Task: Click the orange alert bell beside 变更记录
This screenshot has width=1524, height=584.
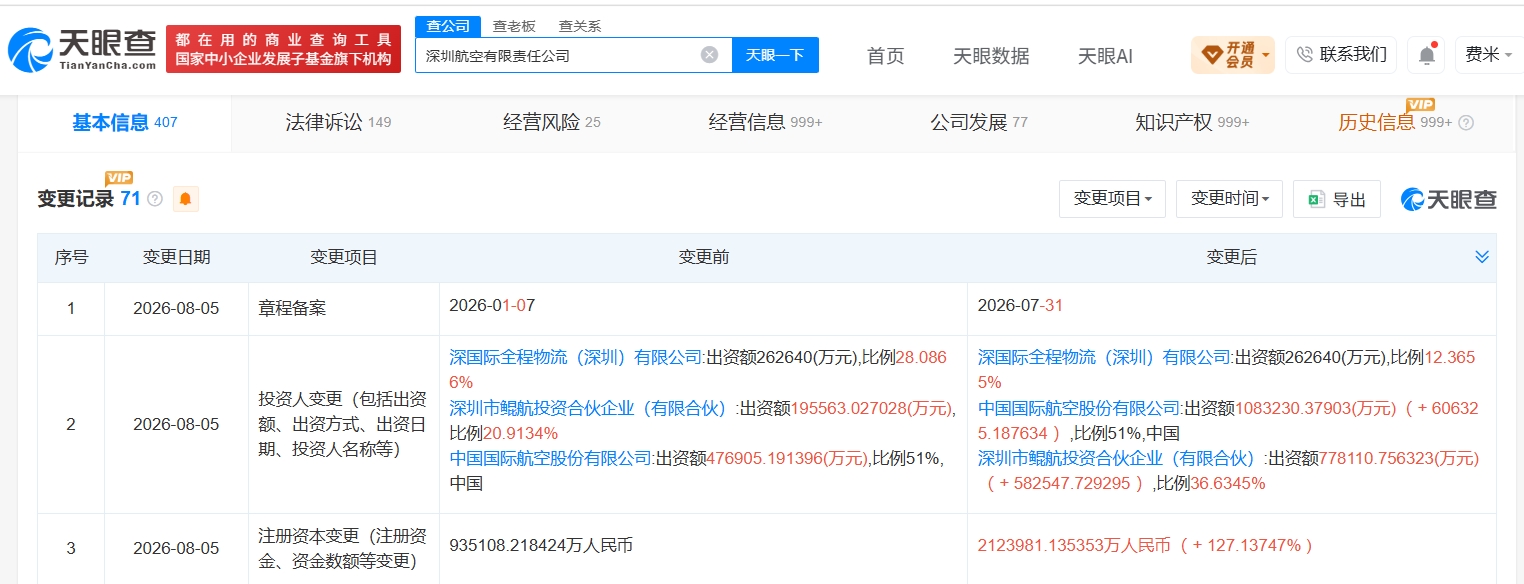Action: click(185, 199)
